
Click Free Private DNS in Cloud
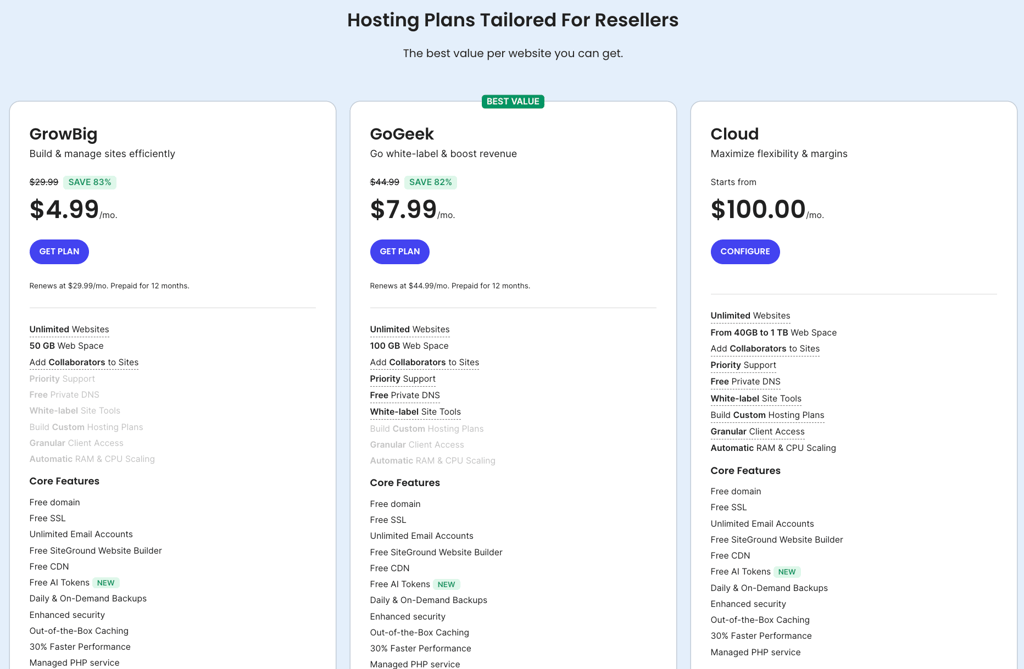pyautogui.click(x=745, y=382)
